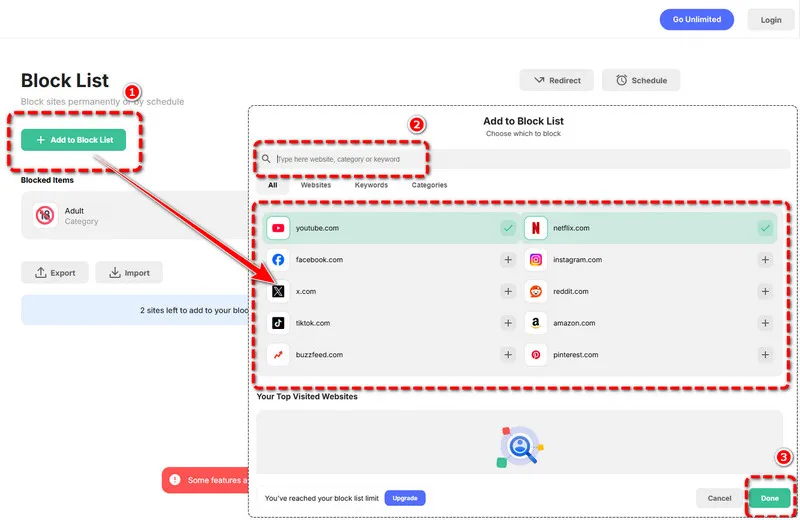This screenshot has width=800, height=520.
Task: Add pinterest.com with its plus button
Action: (x=765, y=355)
